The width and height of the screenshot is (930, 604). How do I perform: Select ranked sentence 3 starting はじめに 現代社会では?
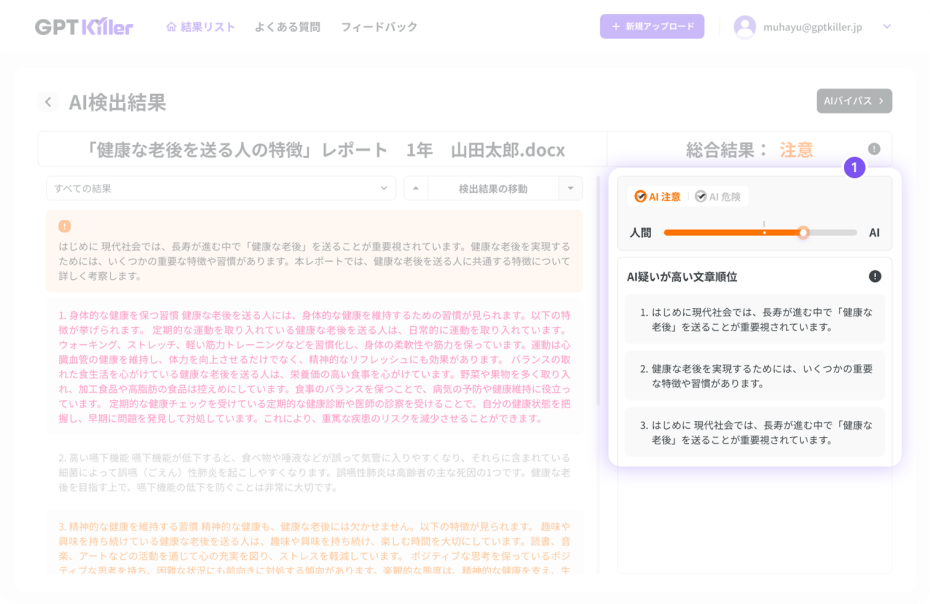[754, 432]
